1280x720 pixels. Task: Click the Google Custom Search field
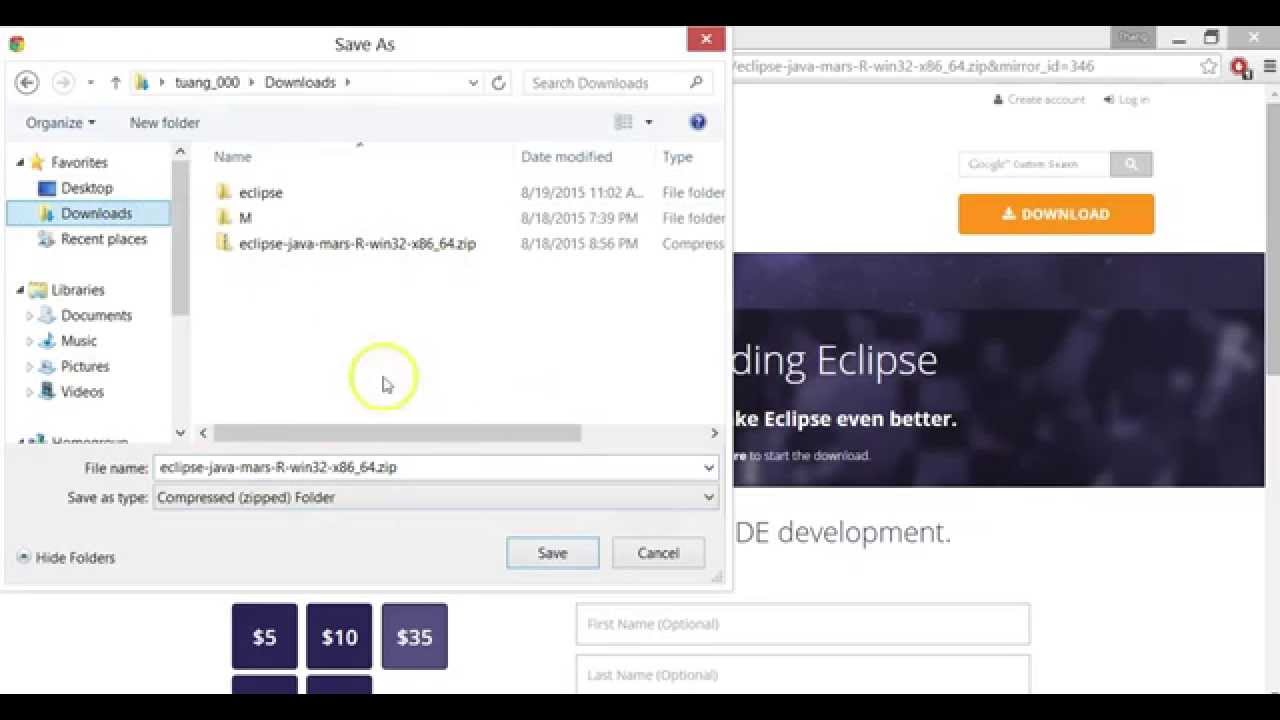pyautogui.click(x=1034, y=164)
